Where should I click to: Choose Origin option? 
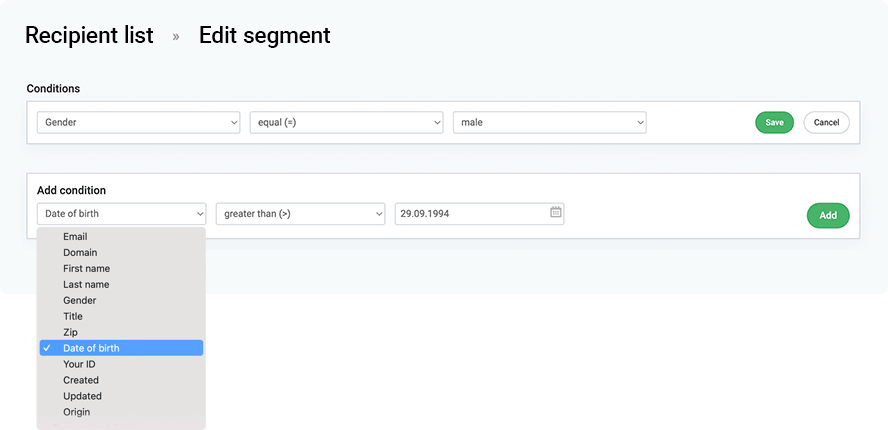click(x=121, y=411)
